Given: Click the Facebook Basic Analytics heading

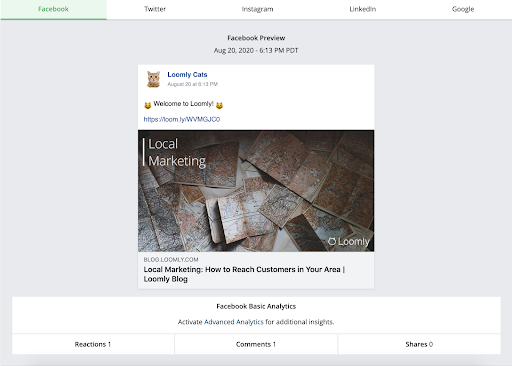Looking at the screenshot, I should (256, 306).
